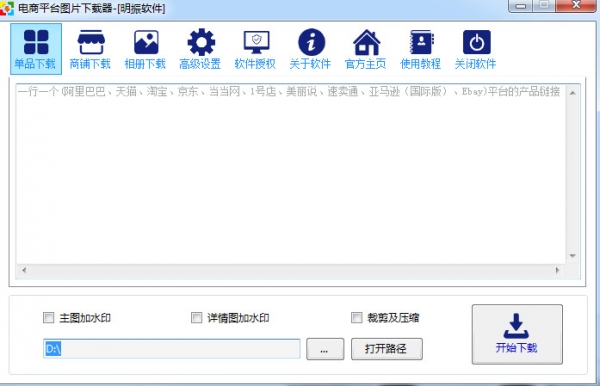This screenshot has height=386, width=600.
Task: Start download with 开始下载 button
Action: (517, 334)
